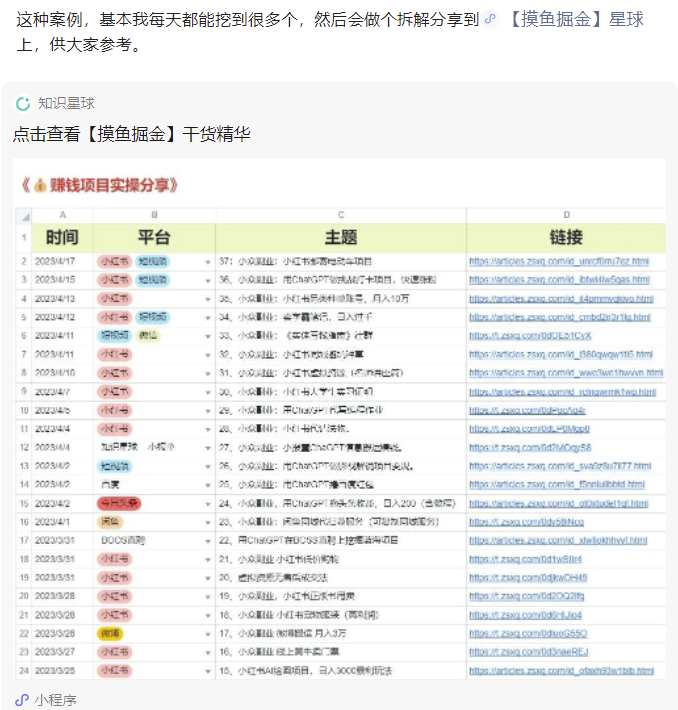The height and width of the screenshot is (710, 678).
Task: Click the yellow 微博 tag in row 22
Action: pos(110,633)
